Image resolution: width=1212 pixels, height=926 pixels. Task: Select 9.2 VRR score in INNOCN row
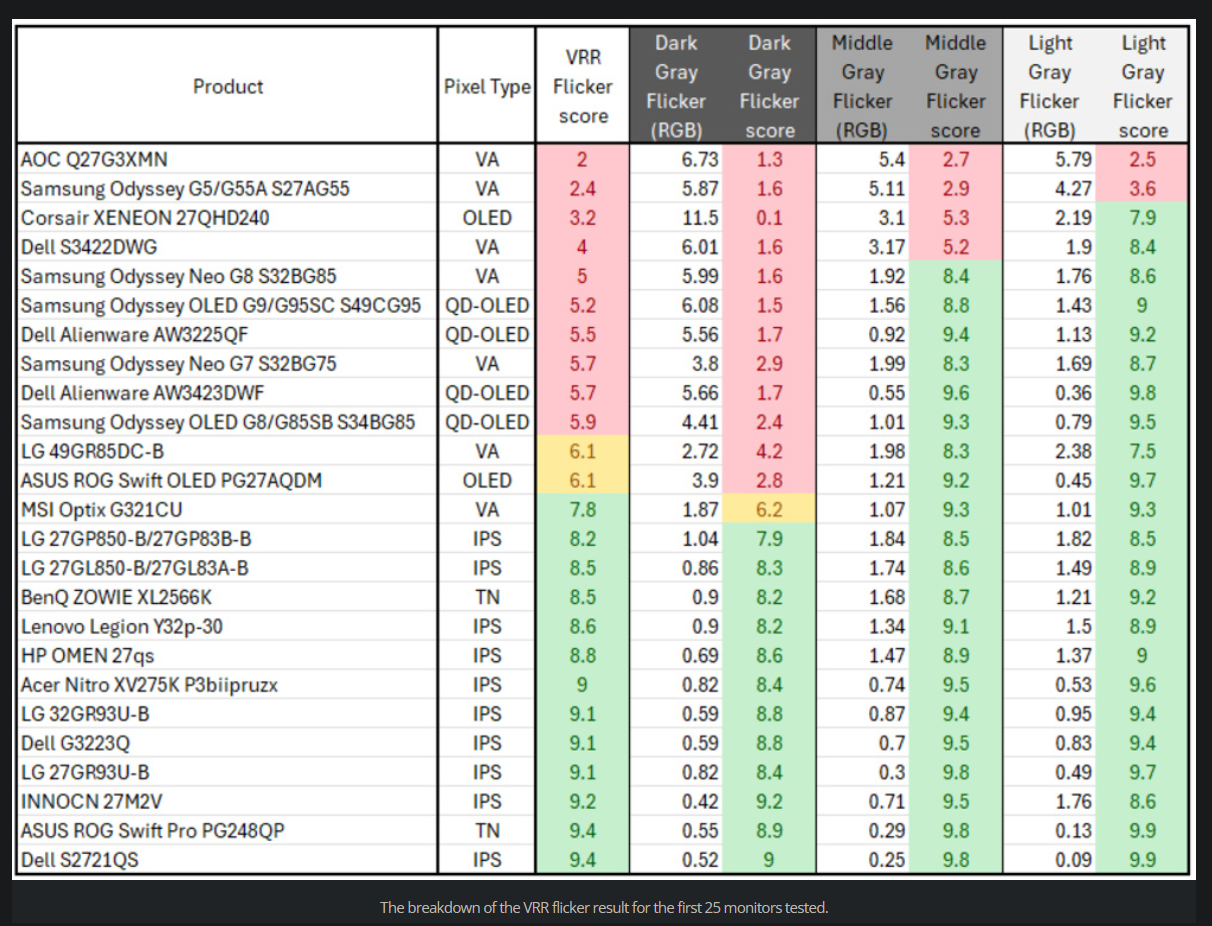583,801
